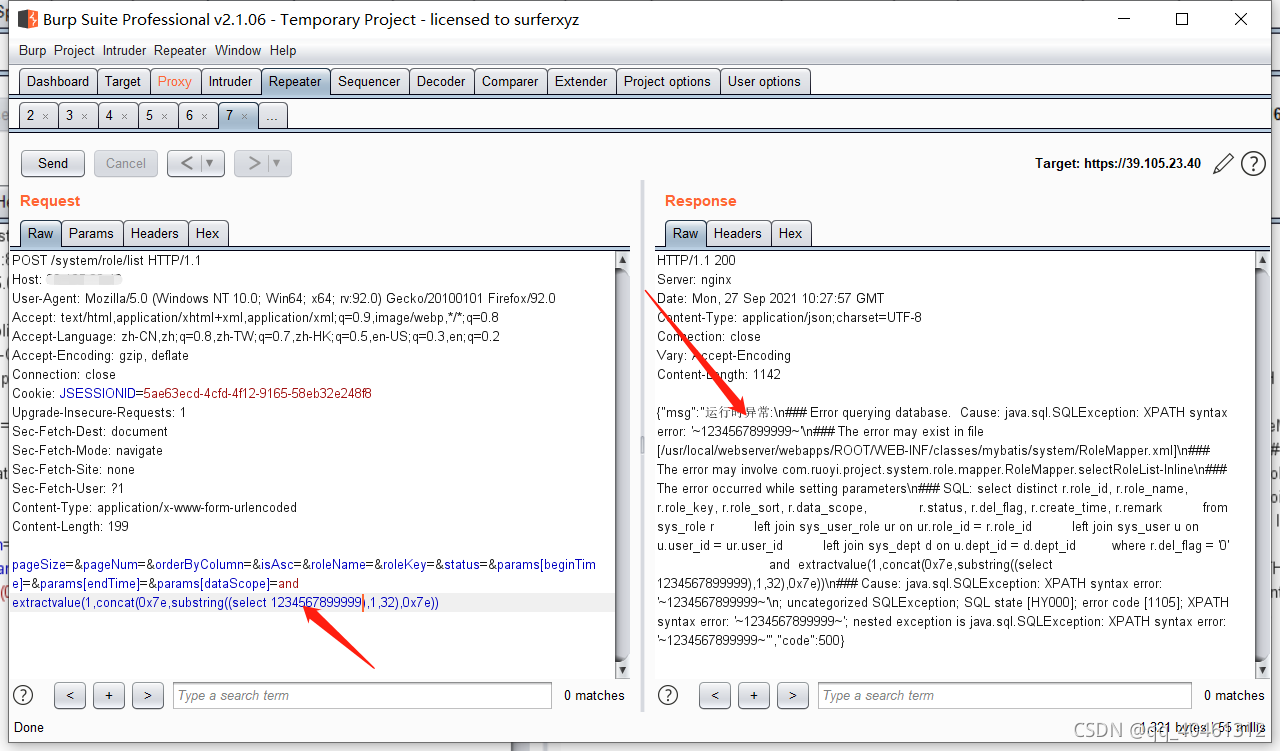This screenshot has height=751, width=1280.
Task: Click the request pane scroll-up arrow
Action: 623,260
